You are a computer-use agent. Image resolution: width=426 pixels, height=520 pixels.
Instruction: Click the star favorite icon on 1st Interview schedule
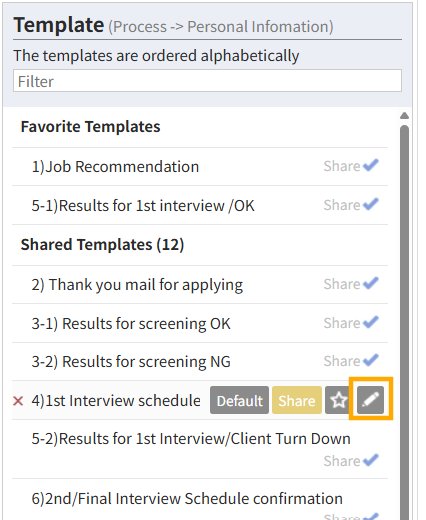[339, 400]
